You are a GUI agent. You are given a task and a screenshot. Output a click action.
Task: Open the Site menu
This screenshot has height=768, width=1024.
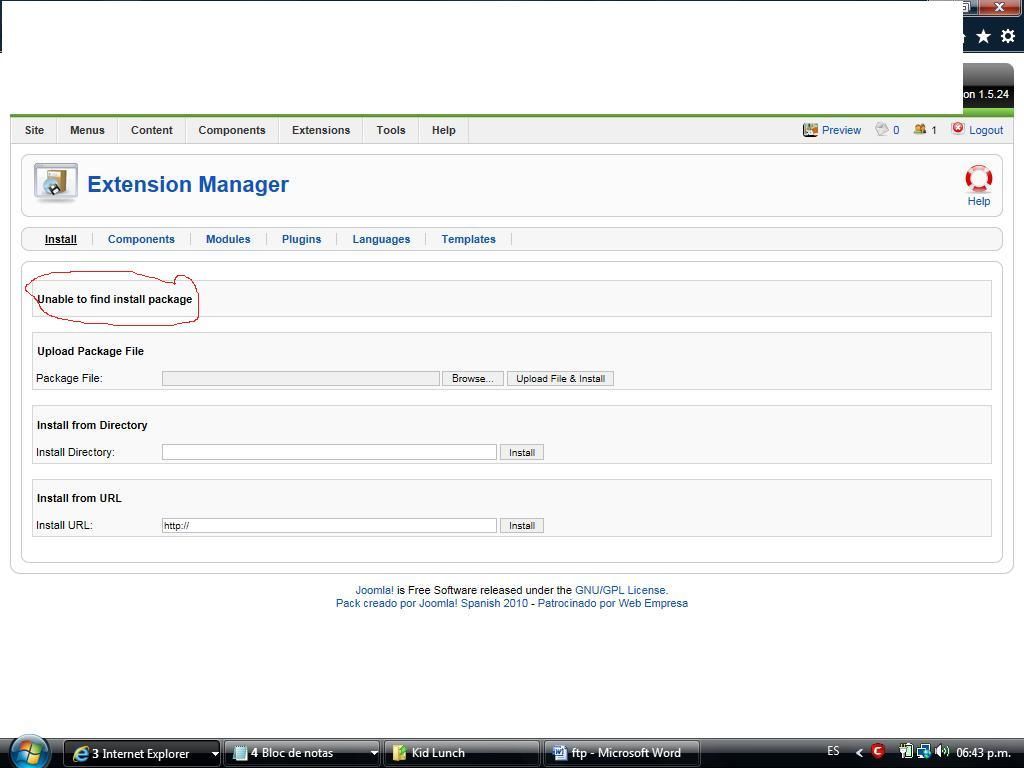[x=34, y=130]
